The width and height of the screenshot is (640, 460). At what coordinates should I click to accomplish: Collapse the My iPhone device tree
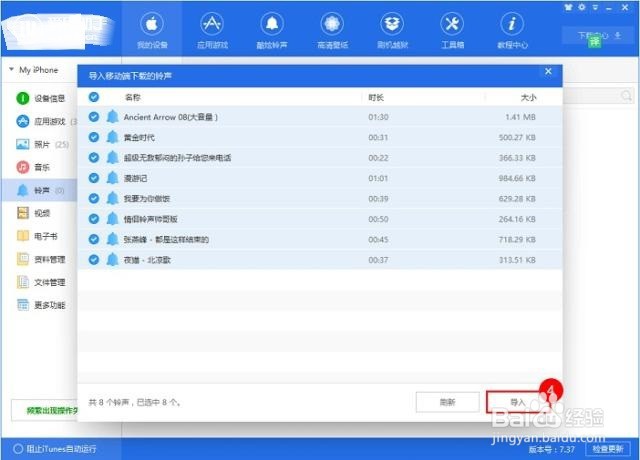[x=11, y=69]
